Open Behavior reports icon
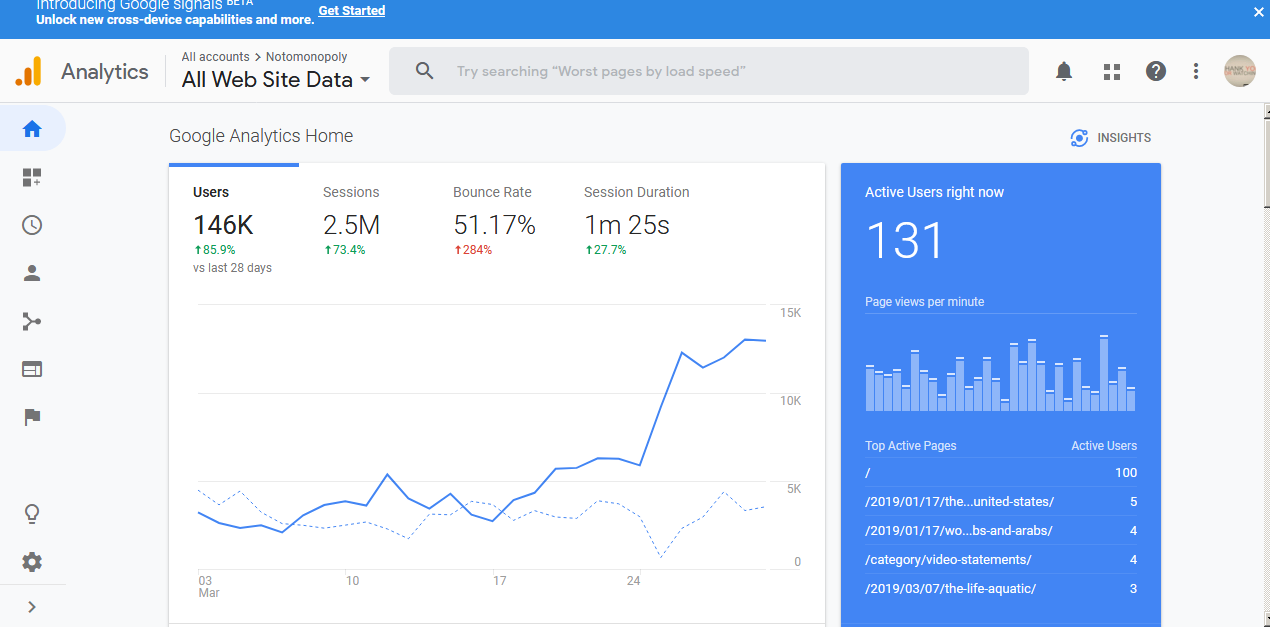 32,369
